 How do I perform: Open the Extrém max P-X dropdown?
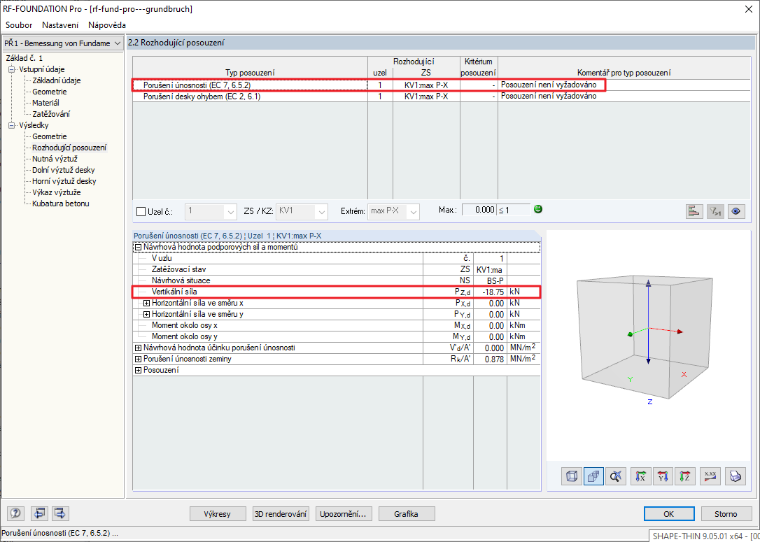[x=413, y=211]
